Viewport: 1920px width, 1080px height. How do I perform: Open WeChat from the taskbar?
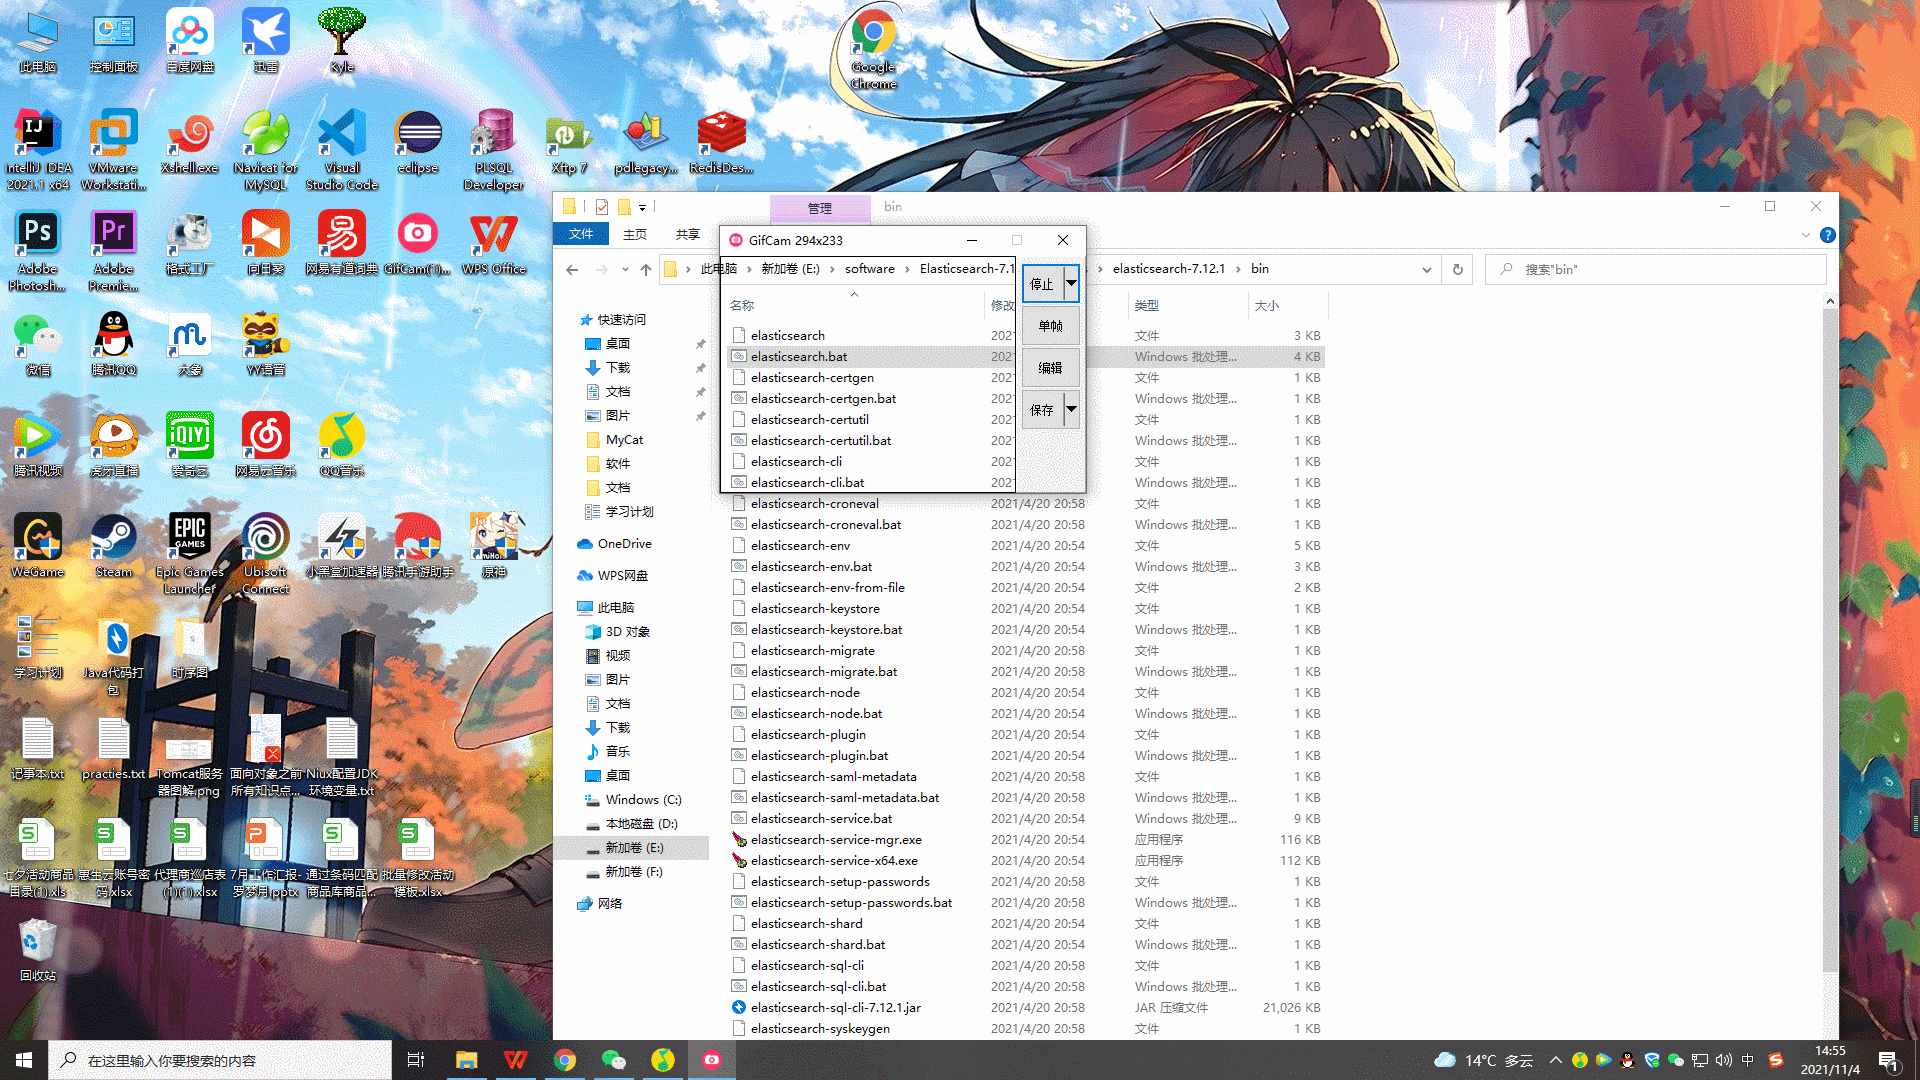tap(614, 1060)
